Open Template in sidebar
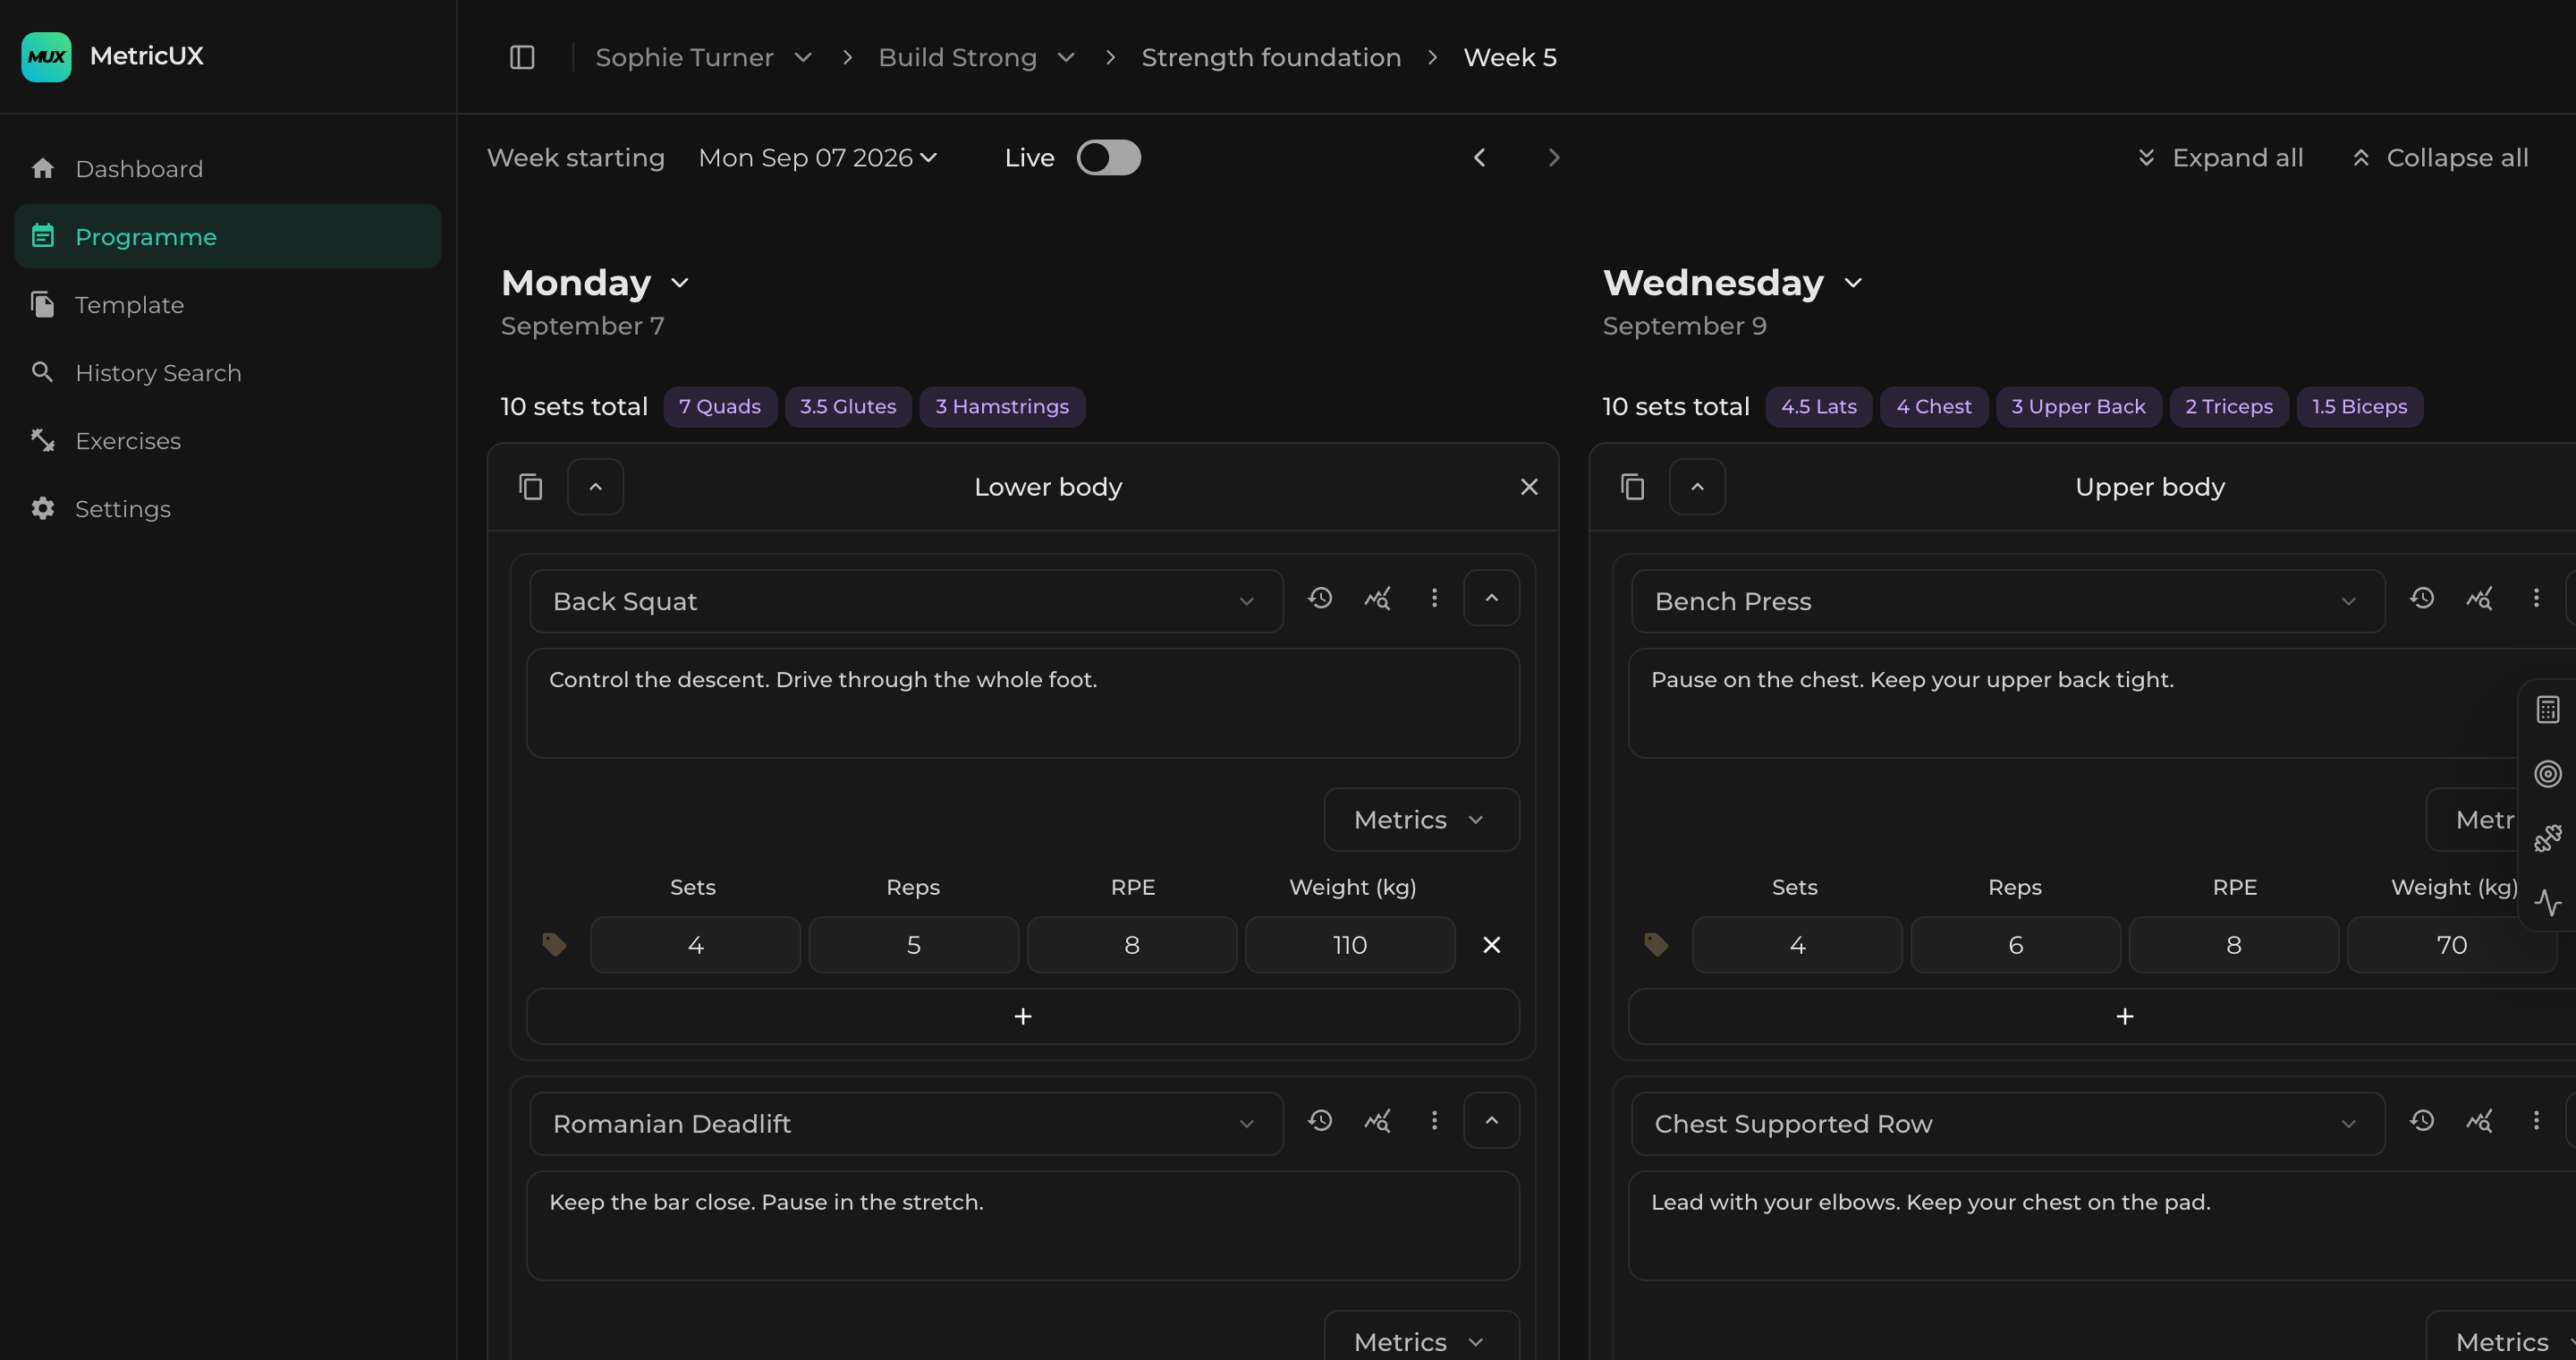This screenshot has height=1360, width=2576. point(228,305)
